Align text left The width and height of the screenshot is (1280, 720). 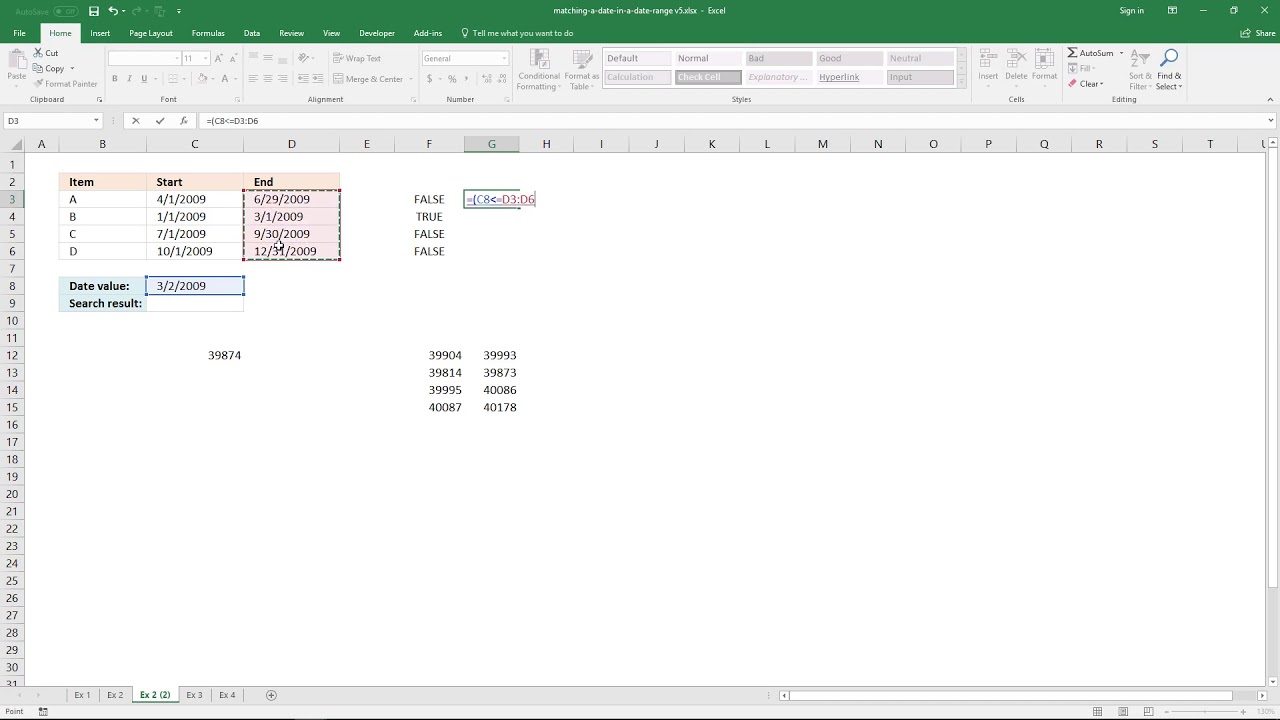click(253, 79)
